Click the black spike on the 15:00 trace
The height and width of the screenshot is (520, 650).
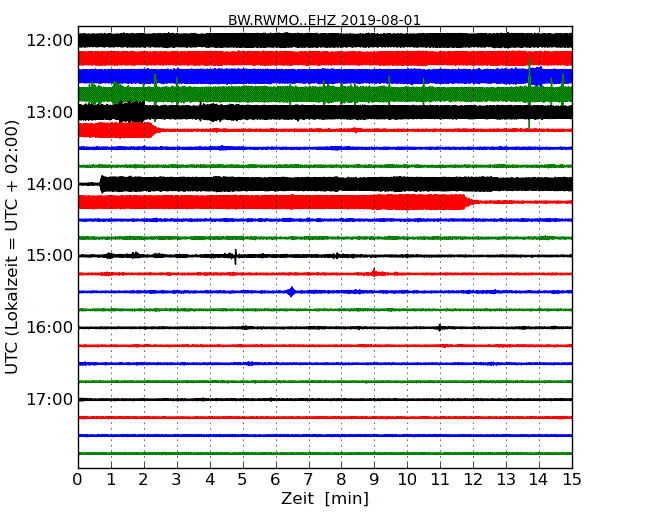coord(235,257)
